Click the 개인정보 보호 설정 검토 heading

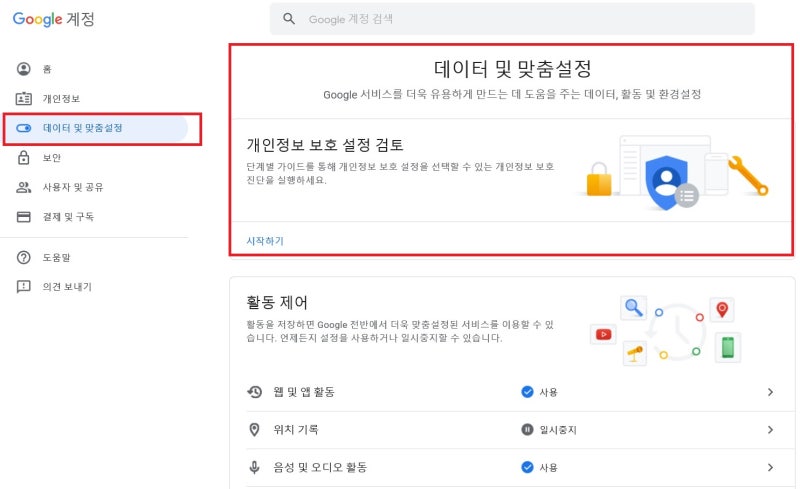pos(324,145)
